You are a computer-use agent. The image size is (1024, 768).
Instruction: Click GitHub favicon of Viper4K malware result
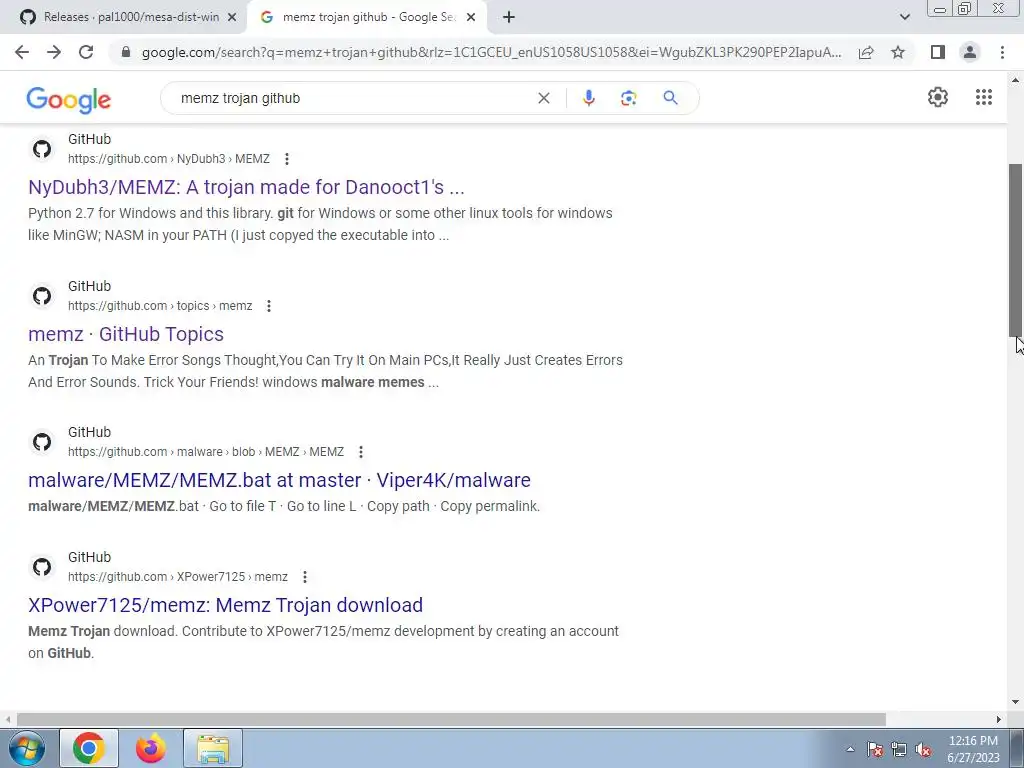pyautogui.click(x=42, y=442)
